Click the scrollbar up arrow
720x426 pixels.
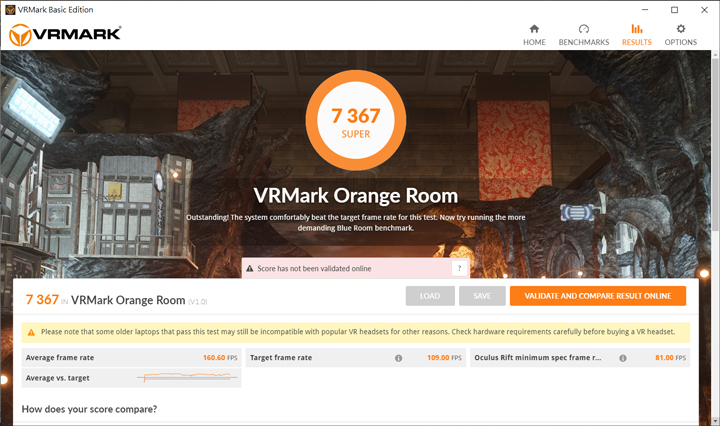(715, 54)
